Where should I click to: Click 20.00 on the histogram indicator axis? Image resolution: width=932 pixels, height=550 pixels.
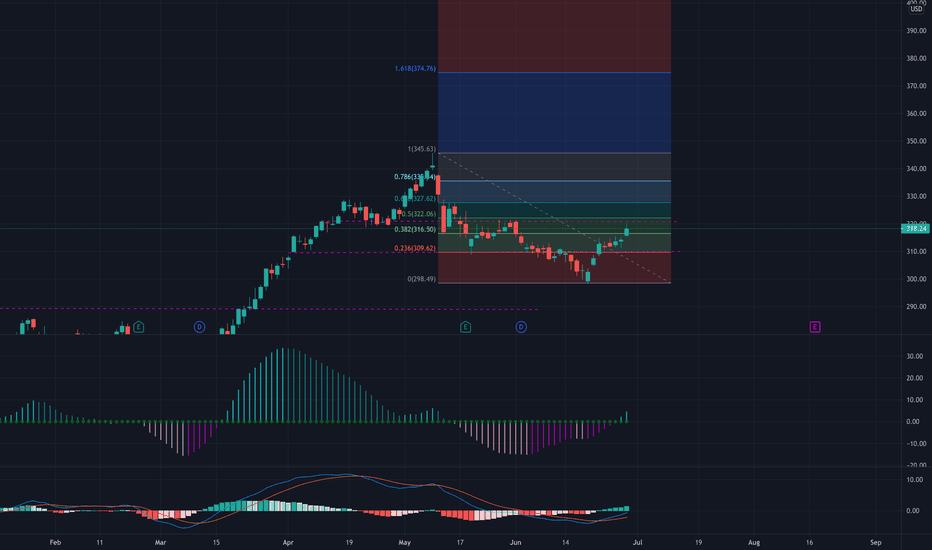tap(914, 378)
